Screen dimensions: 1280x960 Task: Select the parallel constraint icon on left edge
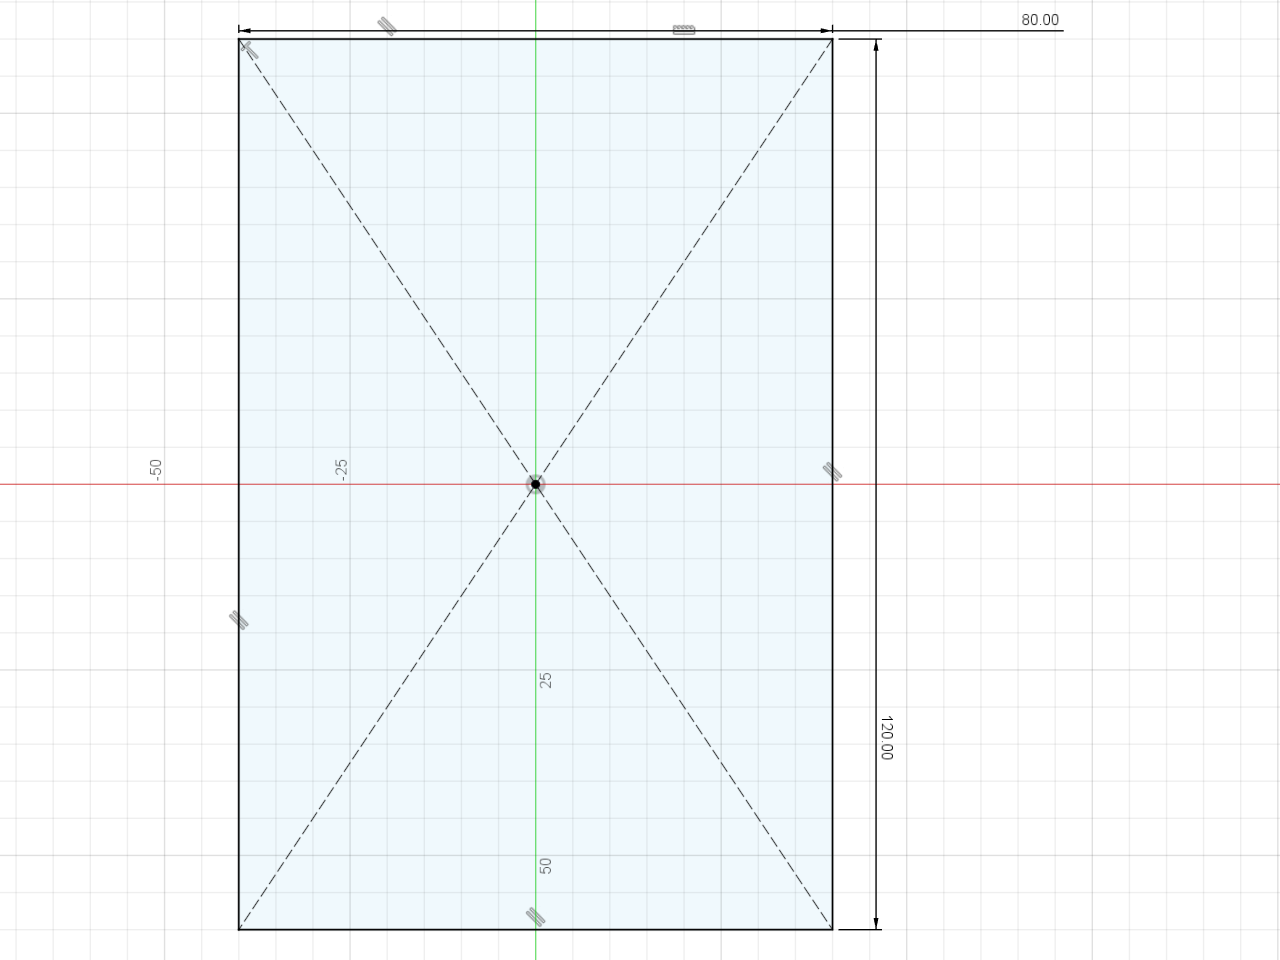[238, 620]
